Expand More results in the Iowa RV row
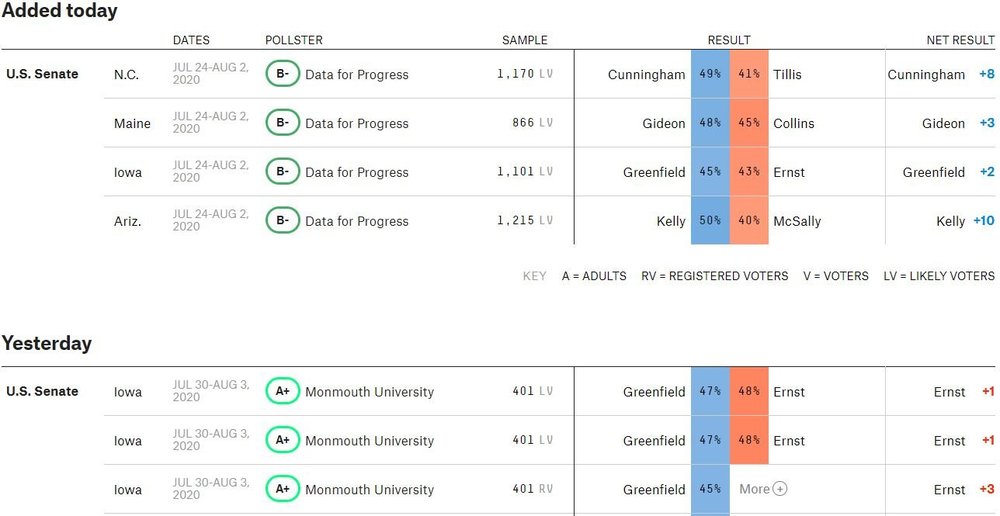This screenshot has width=1000, height=516. pos(763,489)
